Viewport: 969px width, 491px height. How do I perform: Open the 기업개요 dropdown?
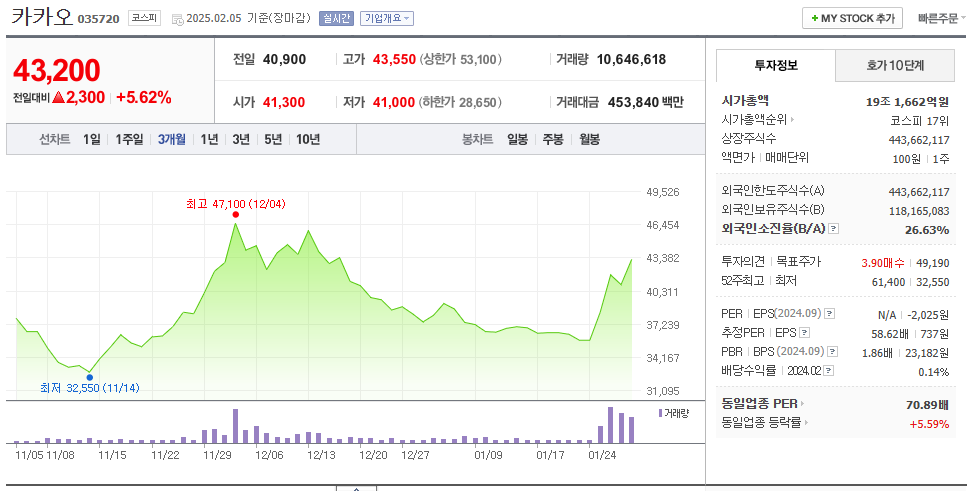point(387,19)
